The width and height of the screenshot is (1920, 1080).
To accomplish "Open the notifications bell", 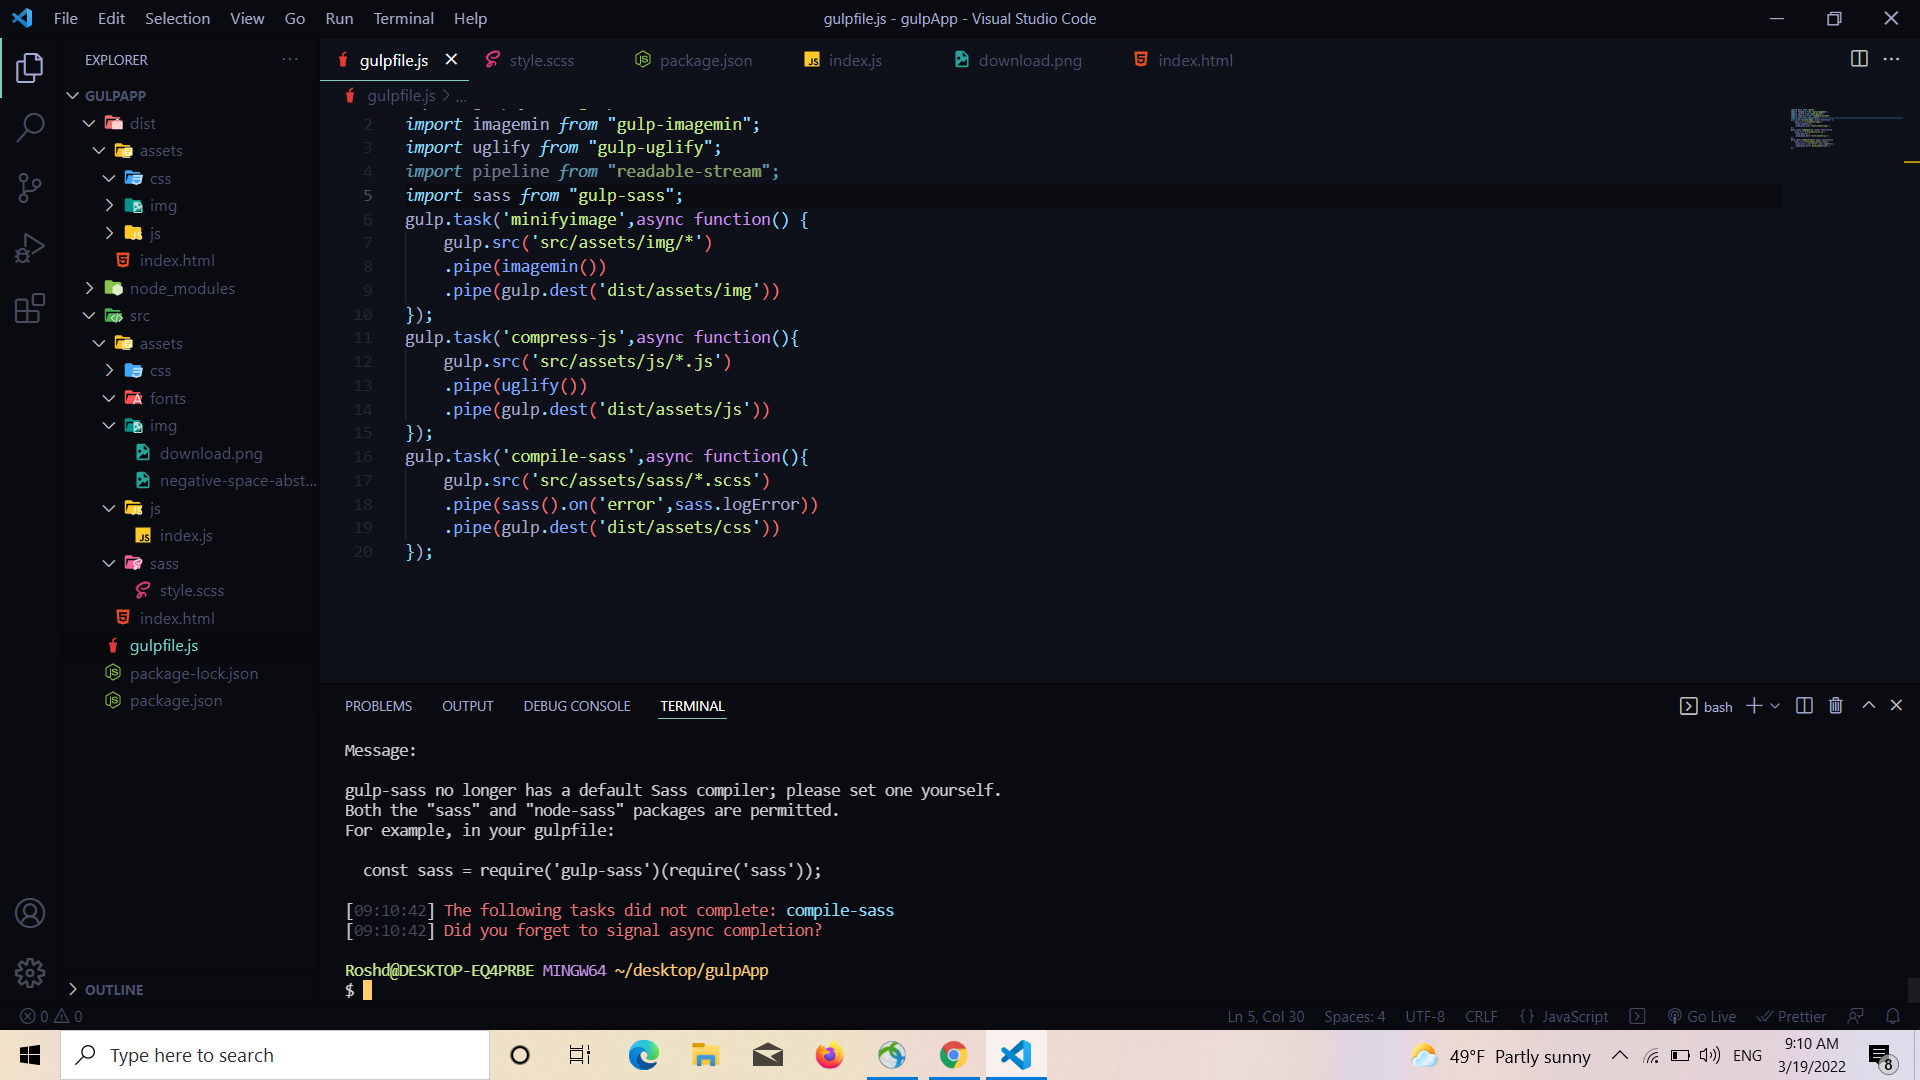I will point(1893,1016).
